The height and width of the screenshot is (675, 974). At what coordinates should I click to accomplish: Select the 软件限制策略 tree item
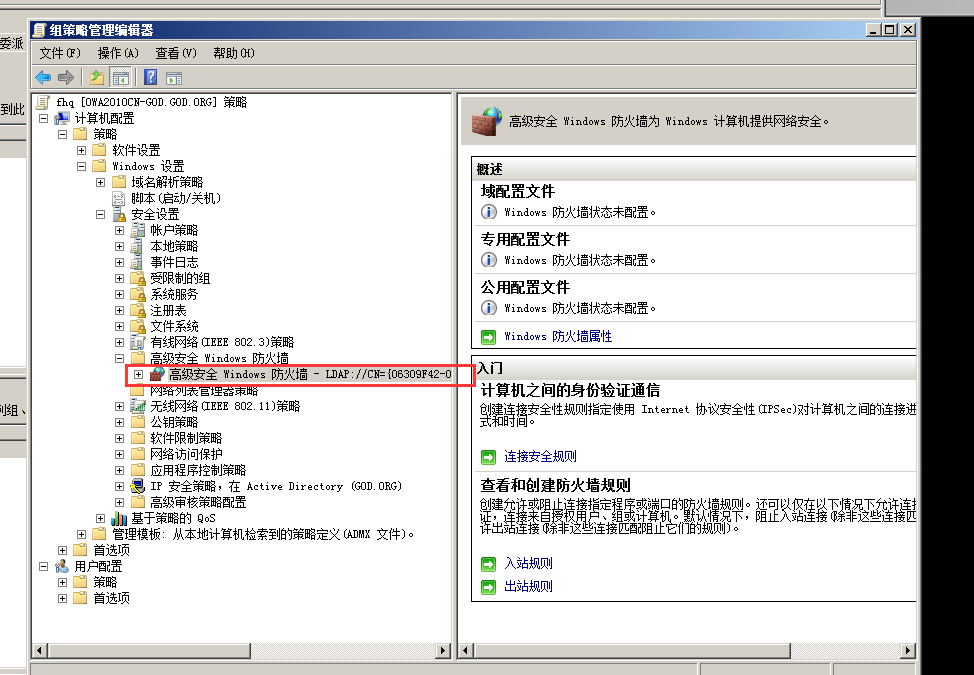[186, 438]
